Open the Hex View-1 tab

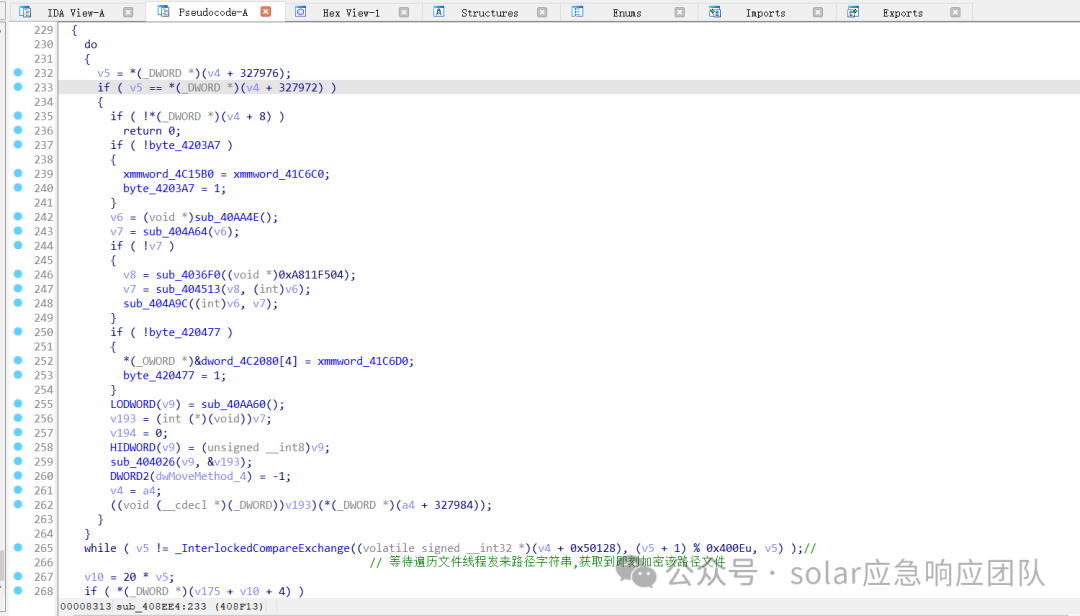click(351, 12)
